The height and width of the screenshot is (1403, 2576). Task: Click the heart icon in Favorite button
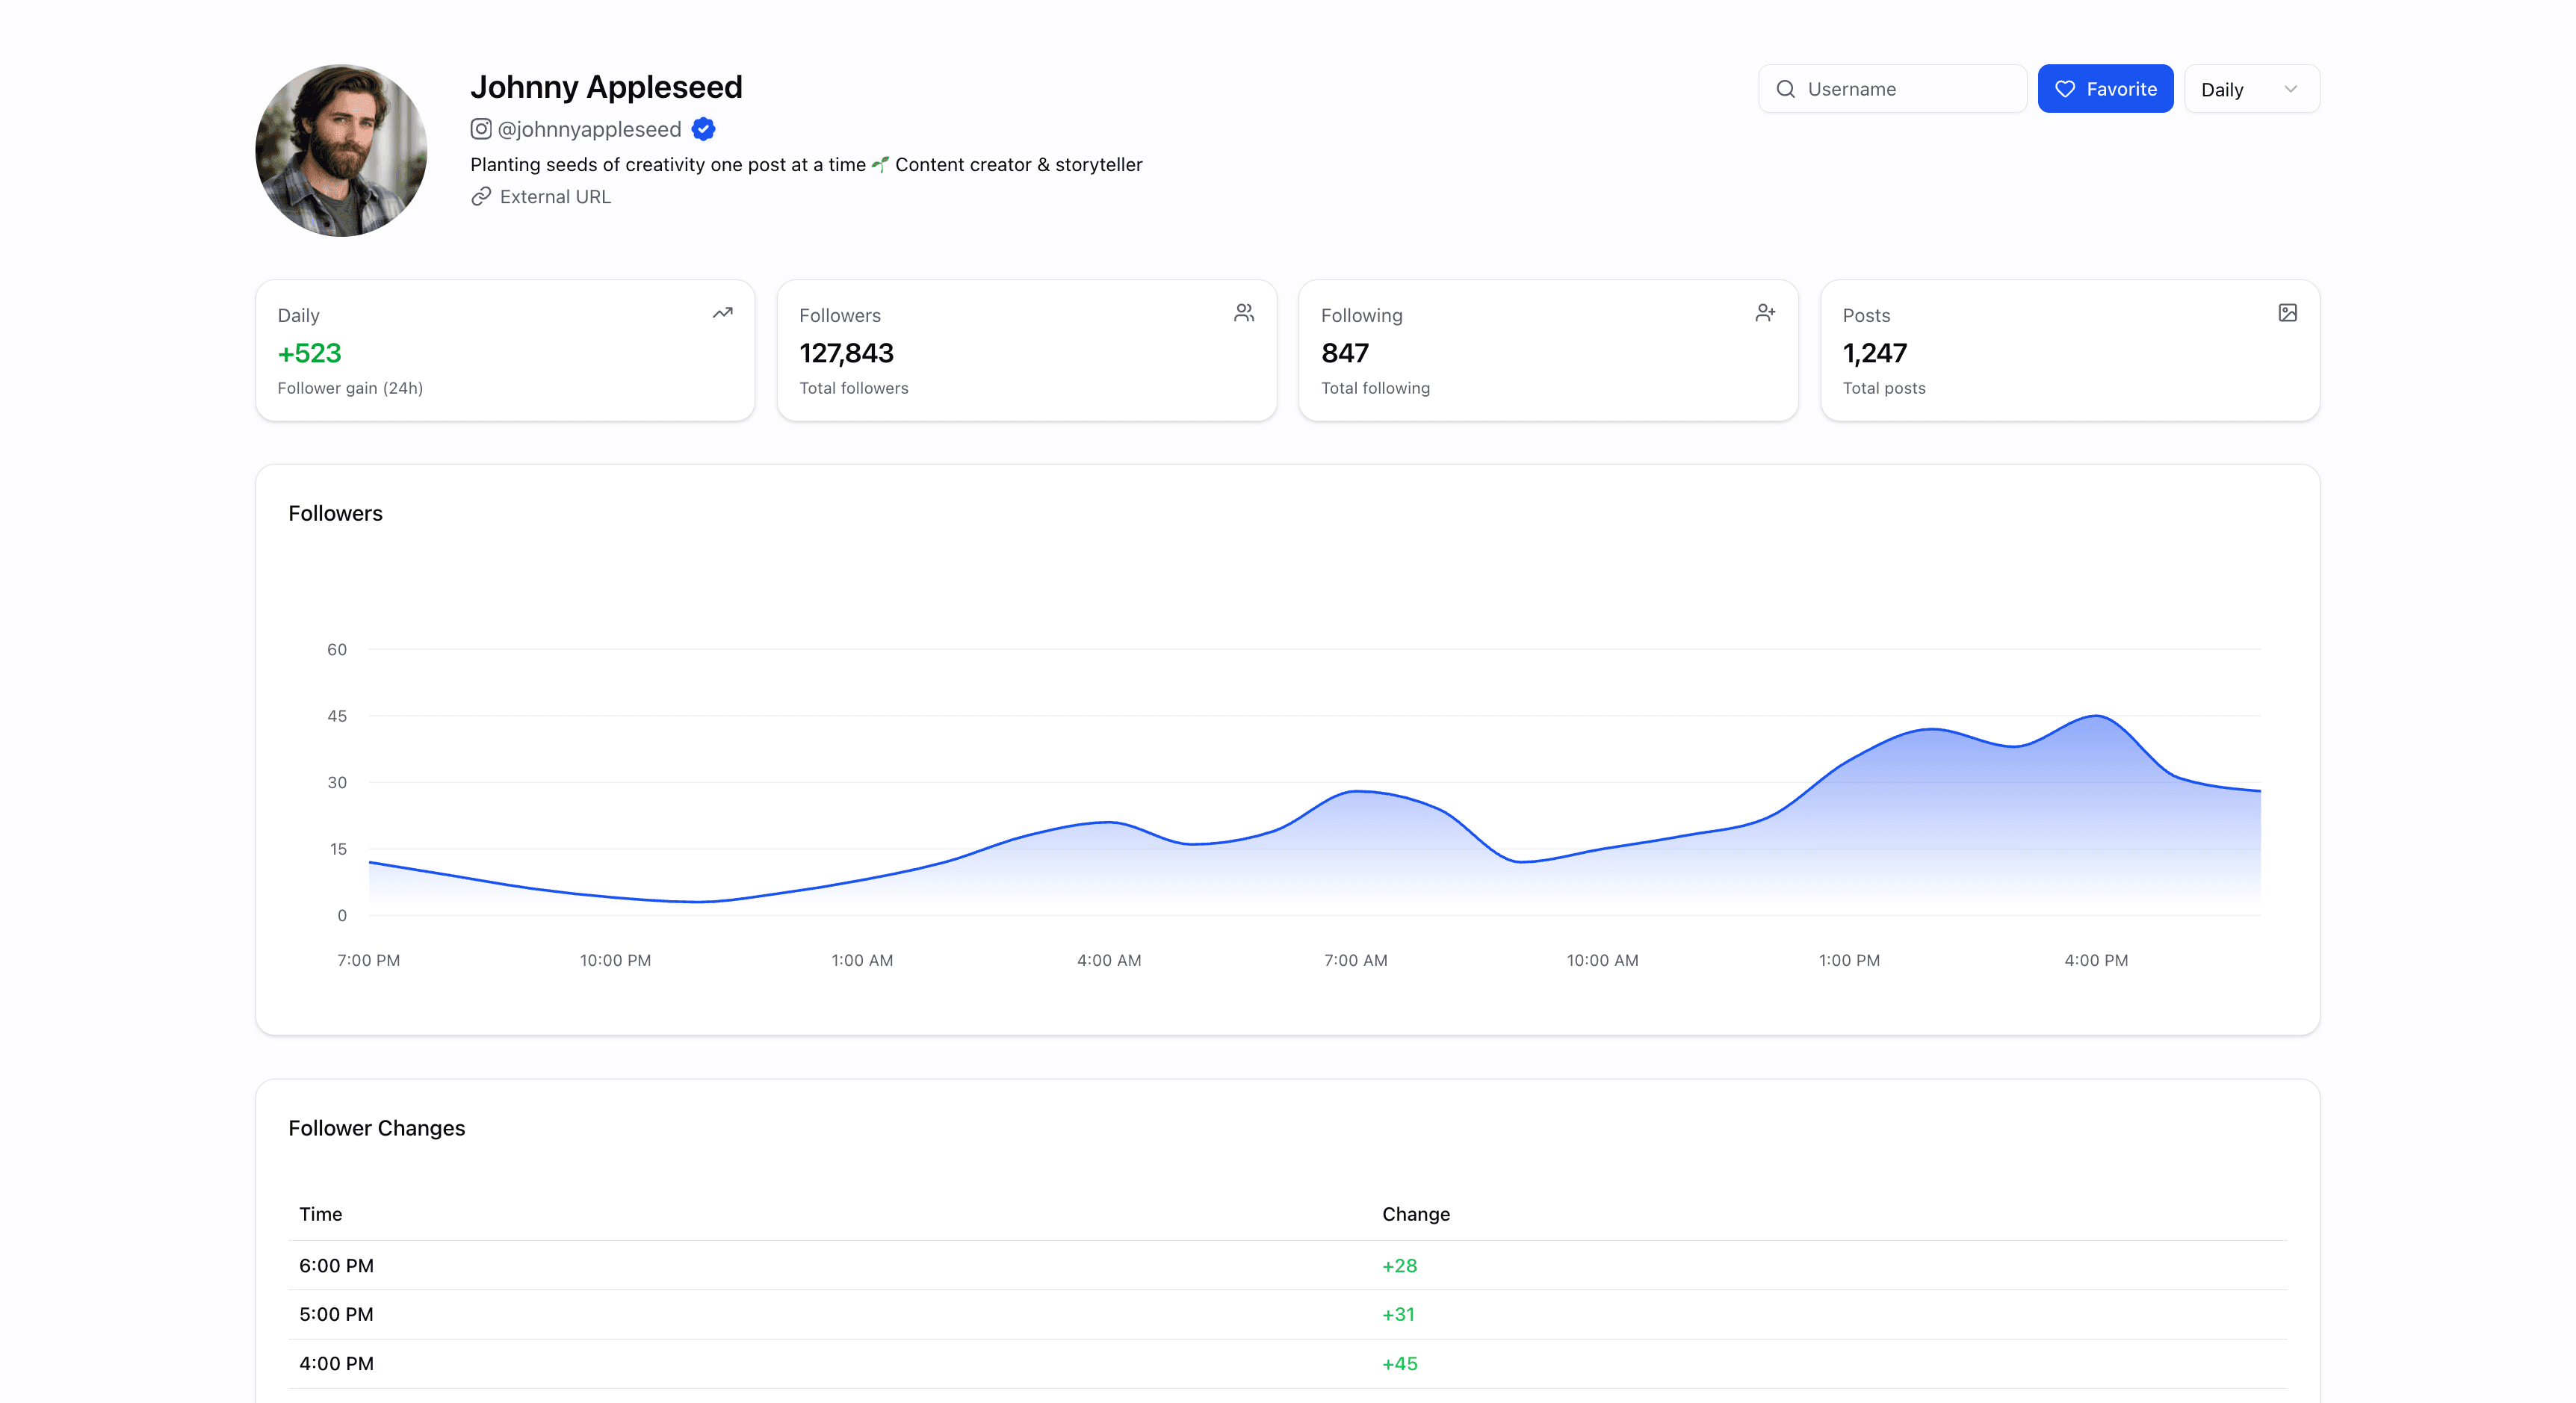[2064, 89]
